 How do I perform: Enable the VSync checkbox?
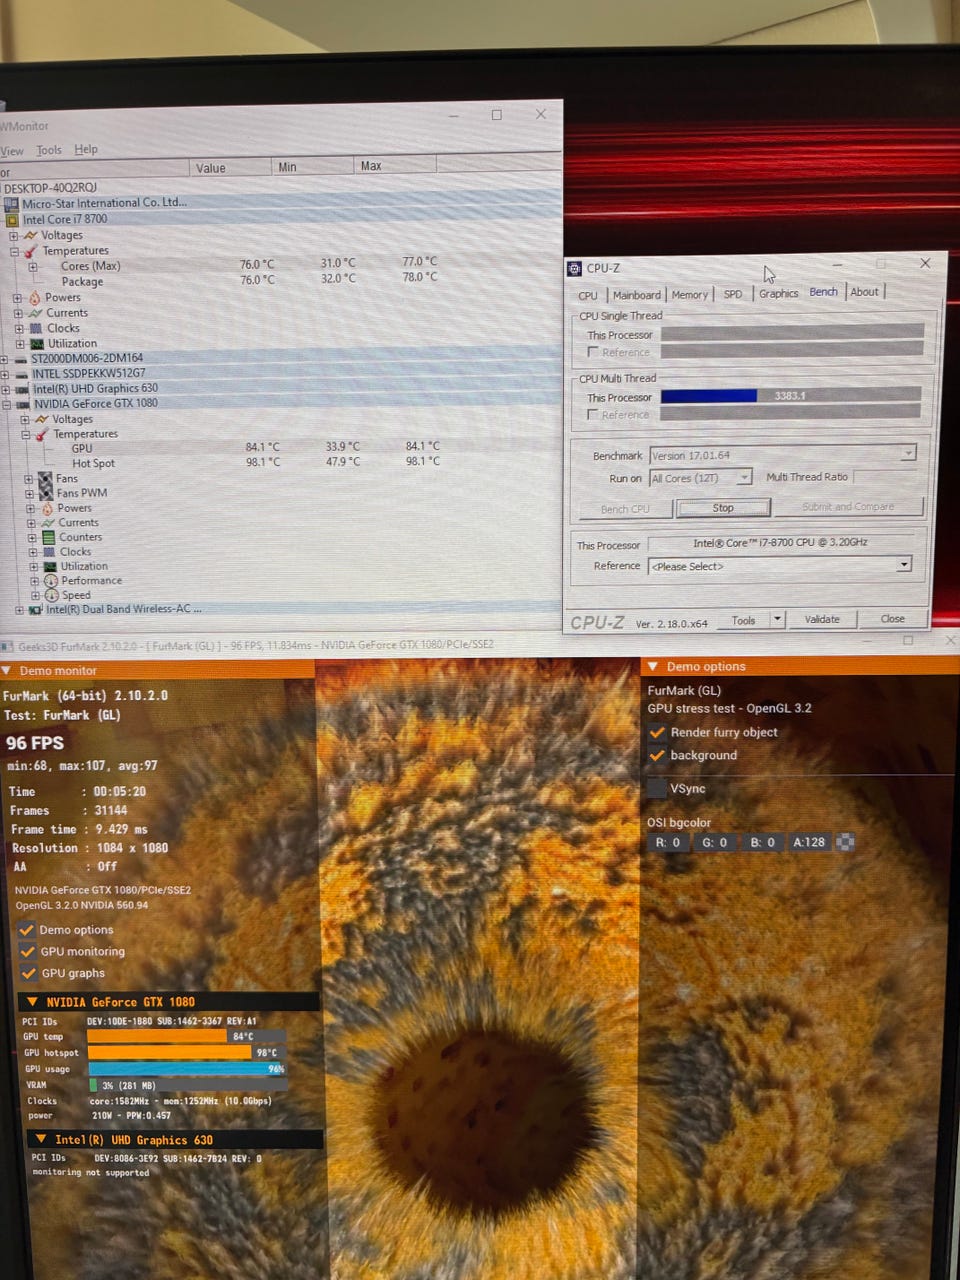(x=657, y=789)
